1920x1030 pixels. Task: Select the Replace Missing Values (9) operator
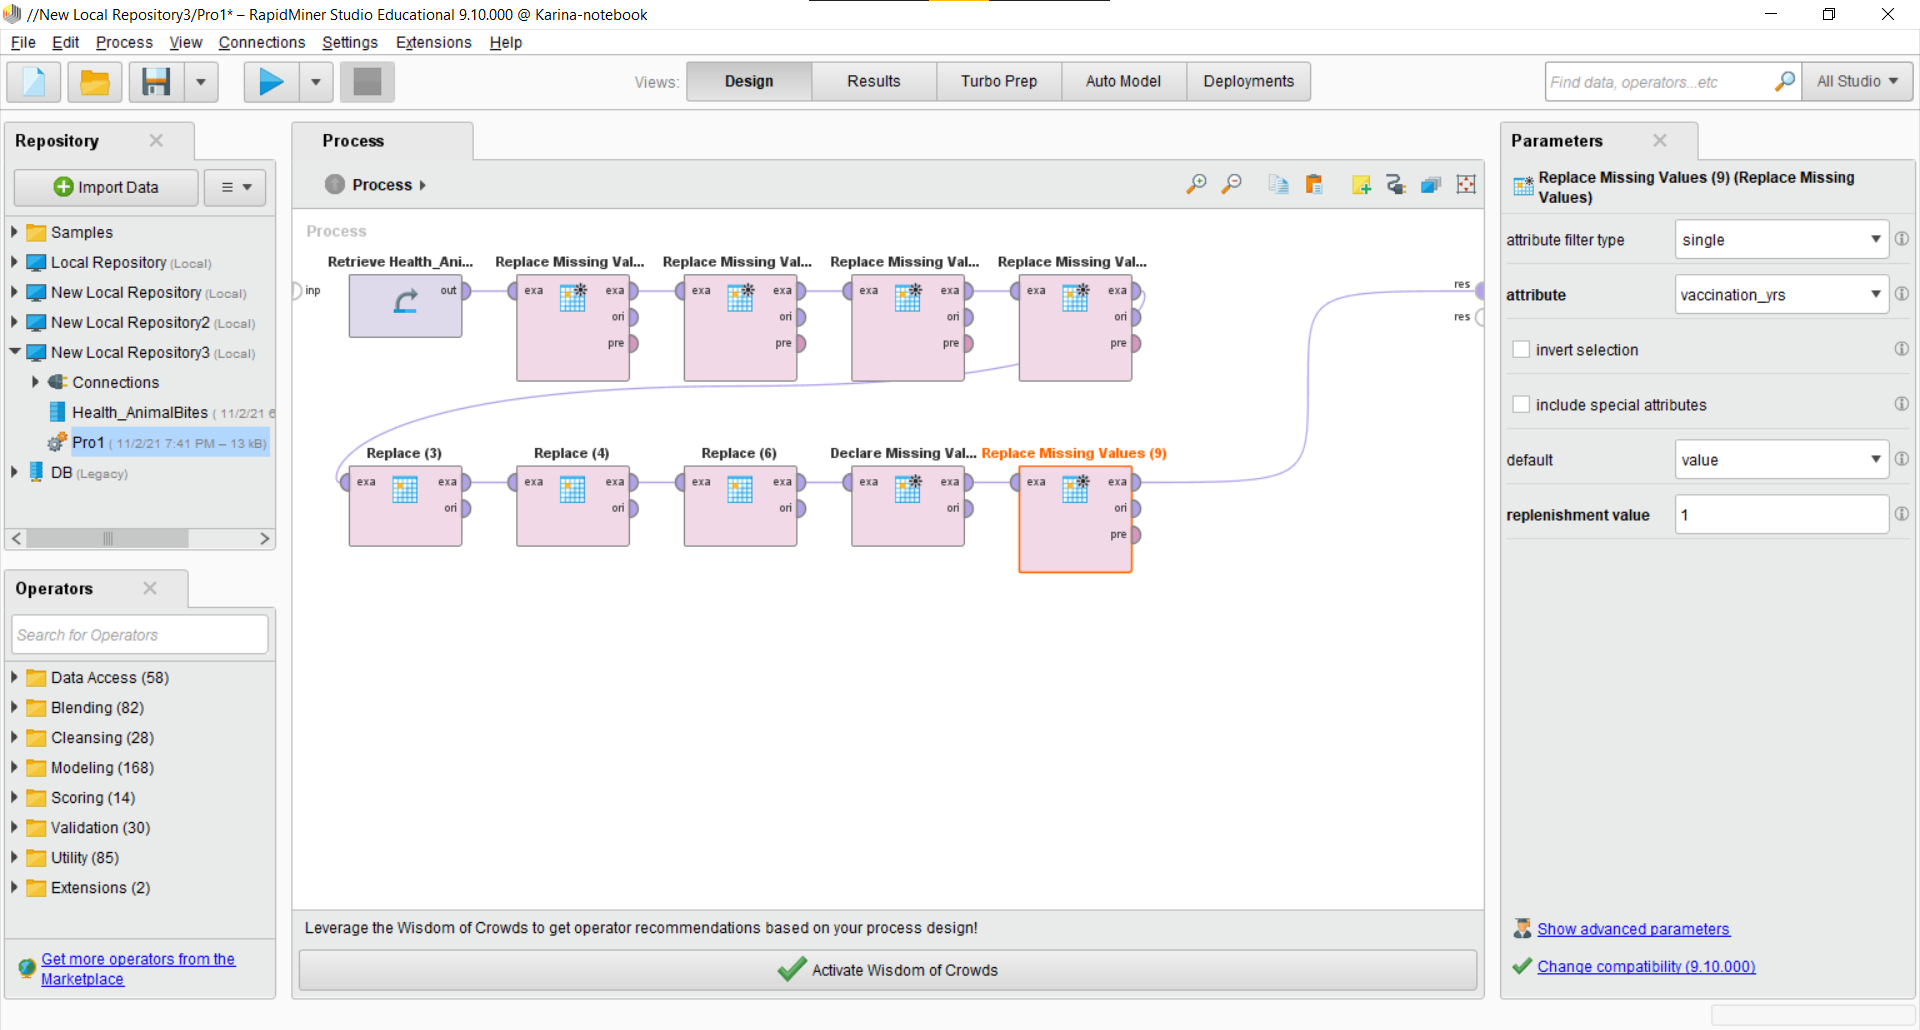1075,519
